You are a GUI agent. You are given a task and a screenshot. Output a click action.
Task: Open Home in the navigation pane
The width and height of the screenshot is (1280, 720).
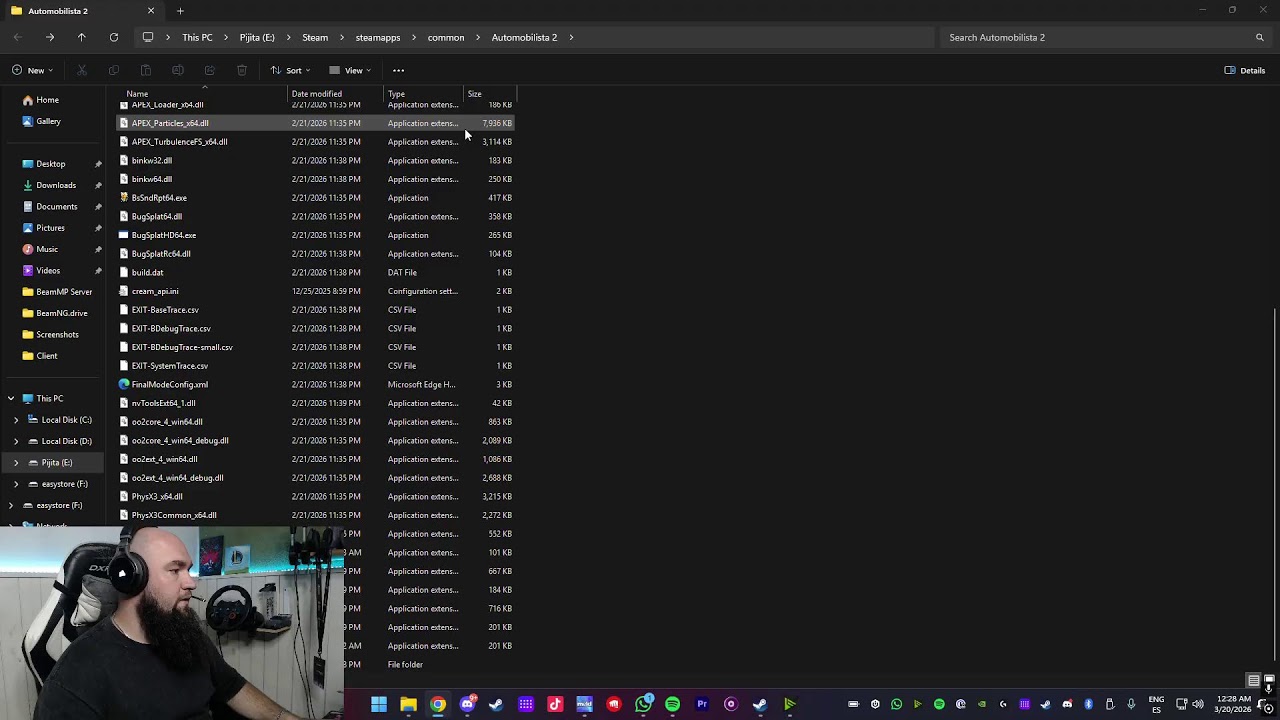[x=47, y=100]
